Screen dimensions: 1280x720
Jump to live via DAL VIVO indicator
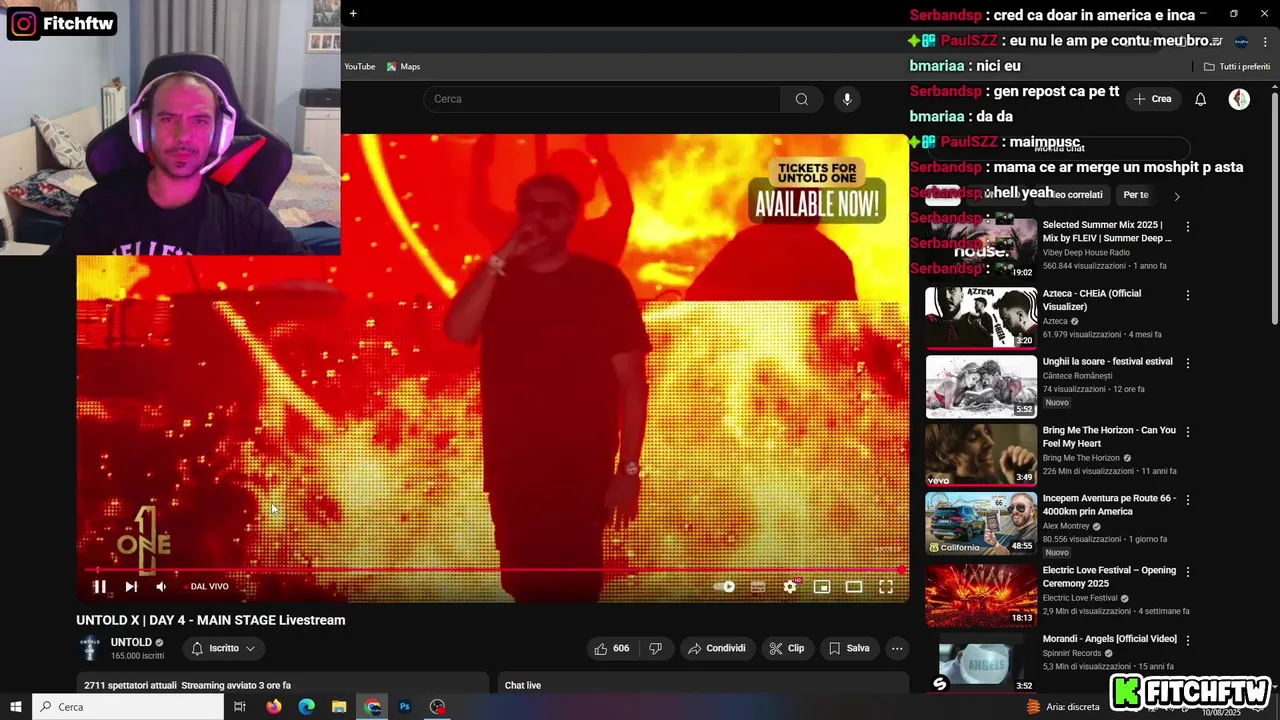tap(209, 587)
